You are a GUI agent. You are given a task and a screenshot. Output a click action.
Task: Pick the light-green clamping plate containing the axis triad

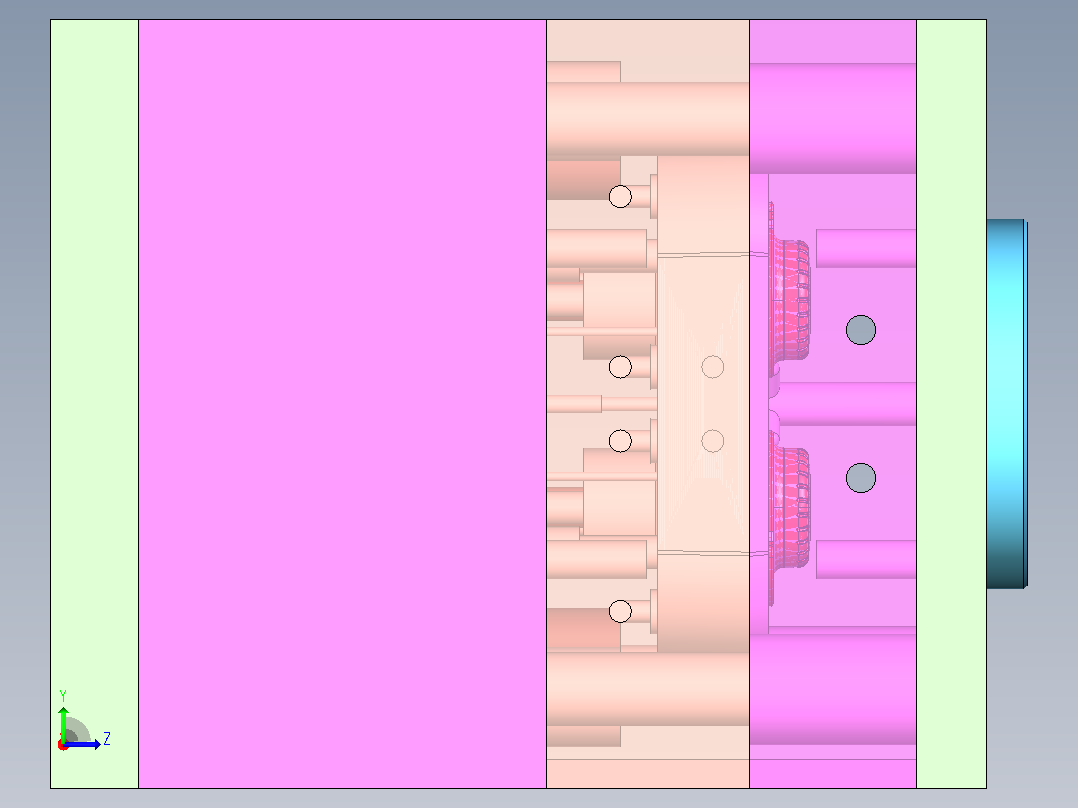tap(95, 404)
